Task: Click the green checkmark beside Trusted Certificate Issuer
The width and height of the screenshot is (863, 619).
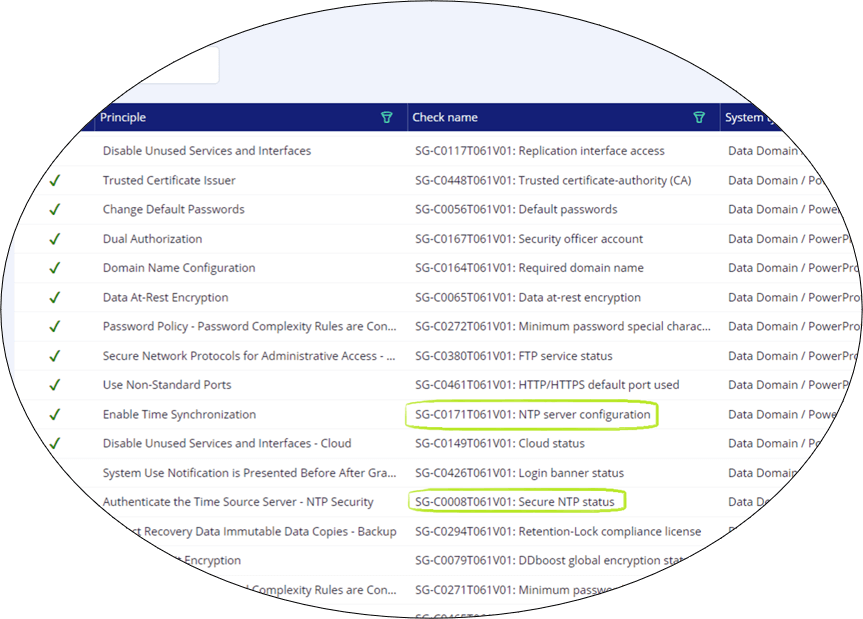Action: pos(55,180)
